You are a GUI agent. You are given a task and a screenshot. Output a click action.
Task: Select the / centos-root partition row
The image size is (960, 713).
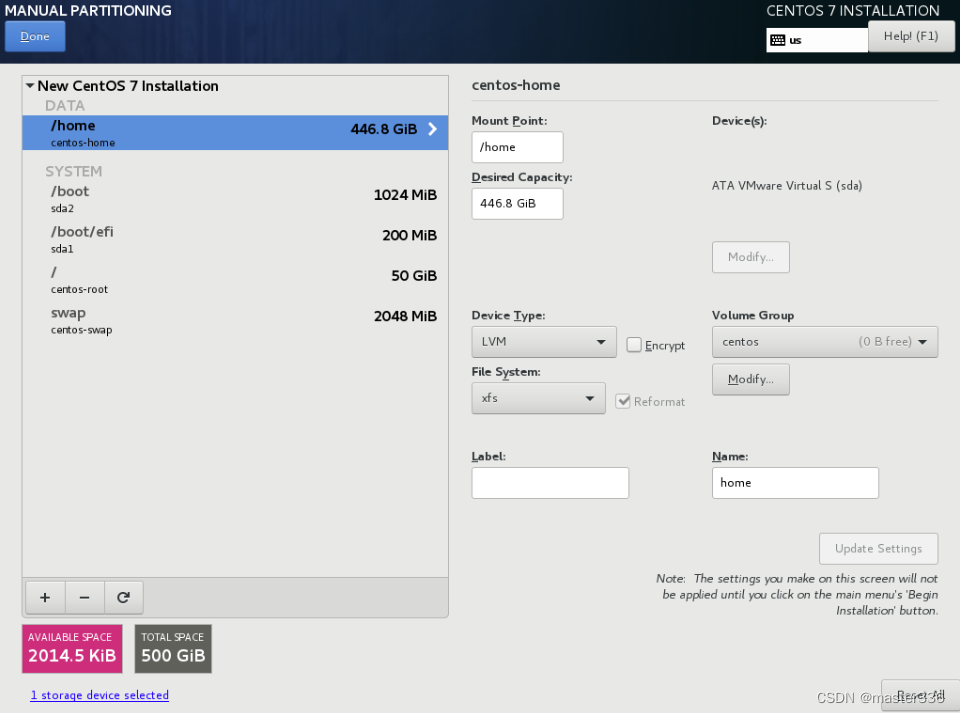point(235,280)
